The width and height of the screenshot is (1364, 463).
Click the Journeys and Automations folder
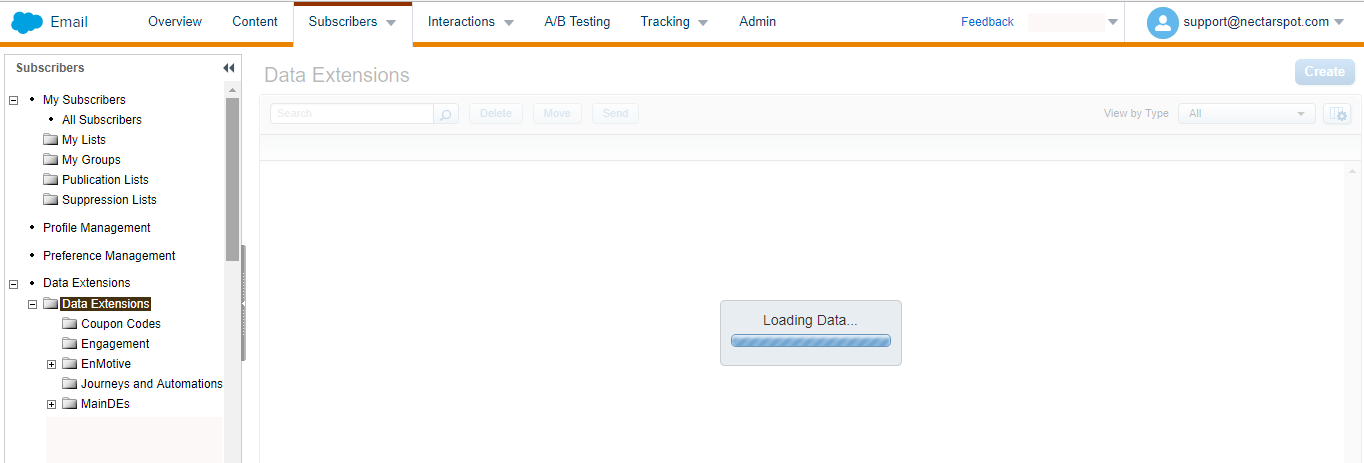pyautogui.click(x=151, y=384)
